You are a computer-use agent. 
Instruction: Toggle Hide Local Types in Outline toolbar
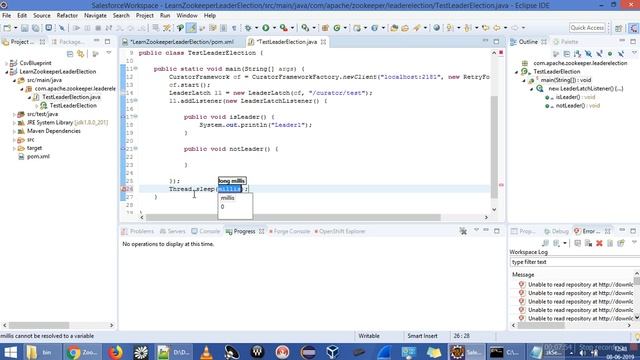pos(621,54)
